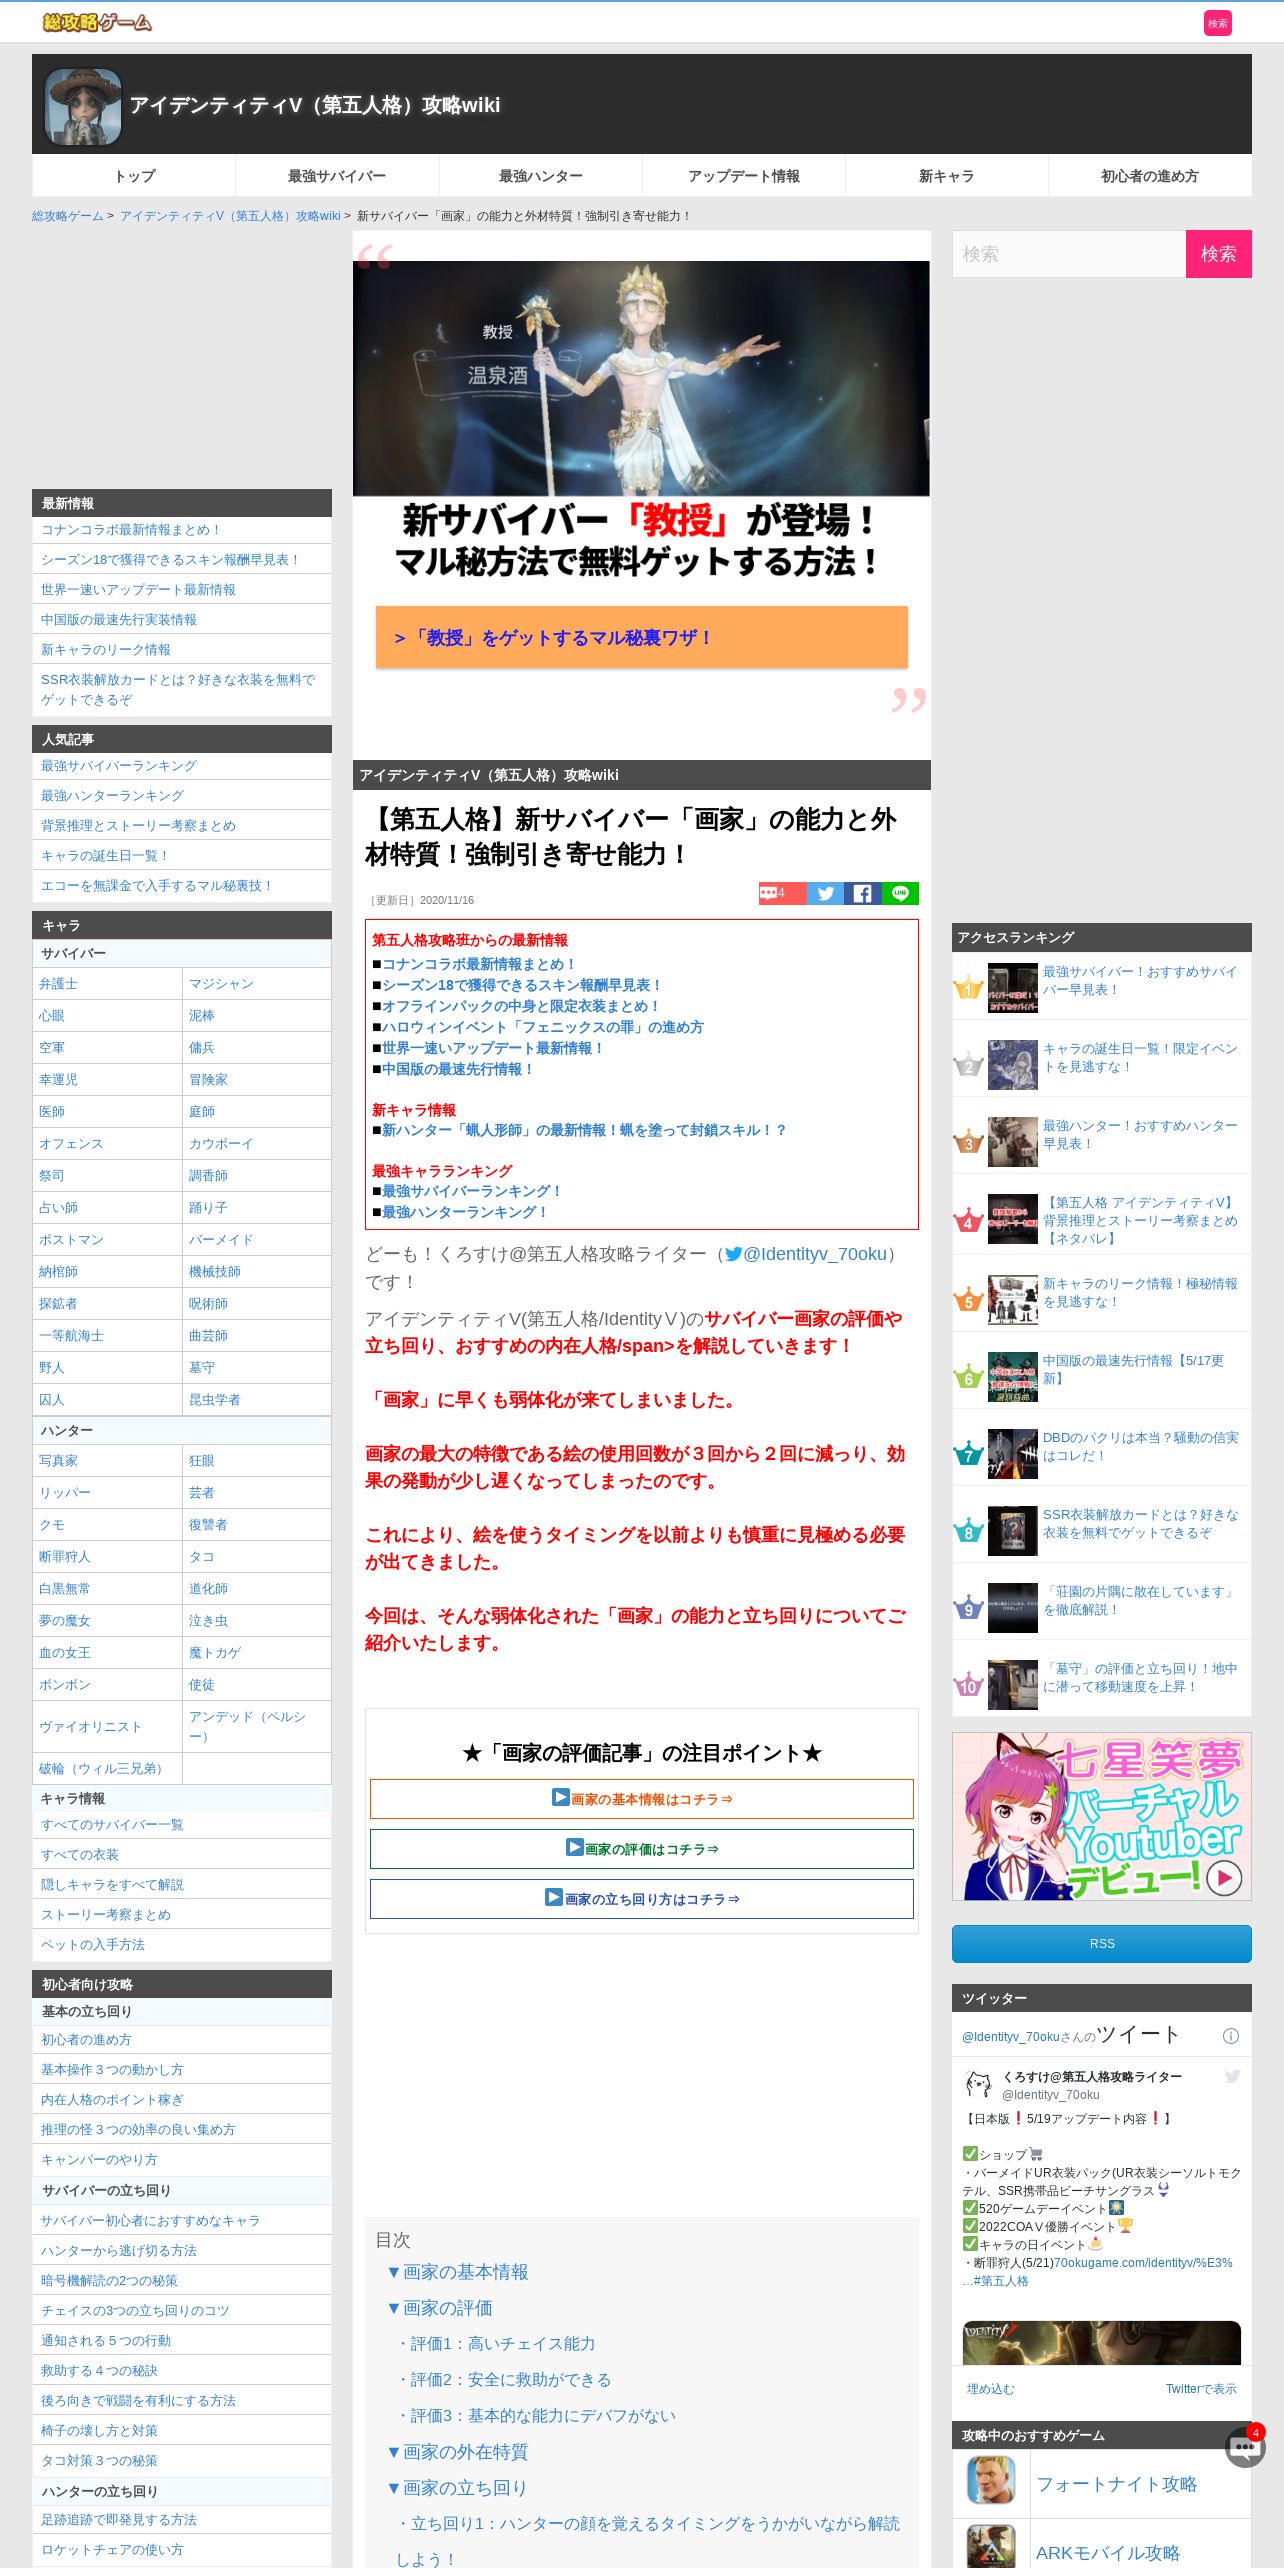Viewport: 1284px width, 2568px height.
Task: Open 最強サバイバーランキング in 人気記事 sidebar
Action: pos(118,766)
